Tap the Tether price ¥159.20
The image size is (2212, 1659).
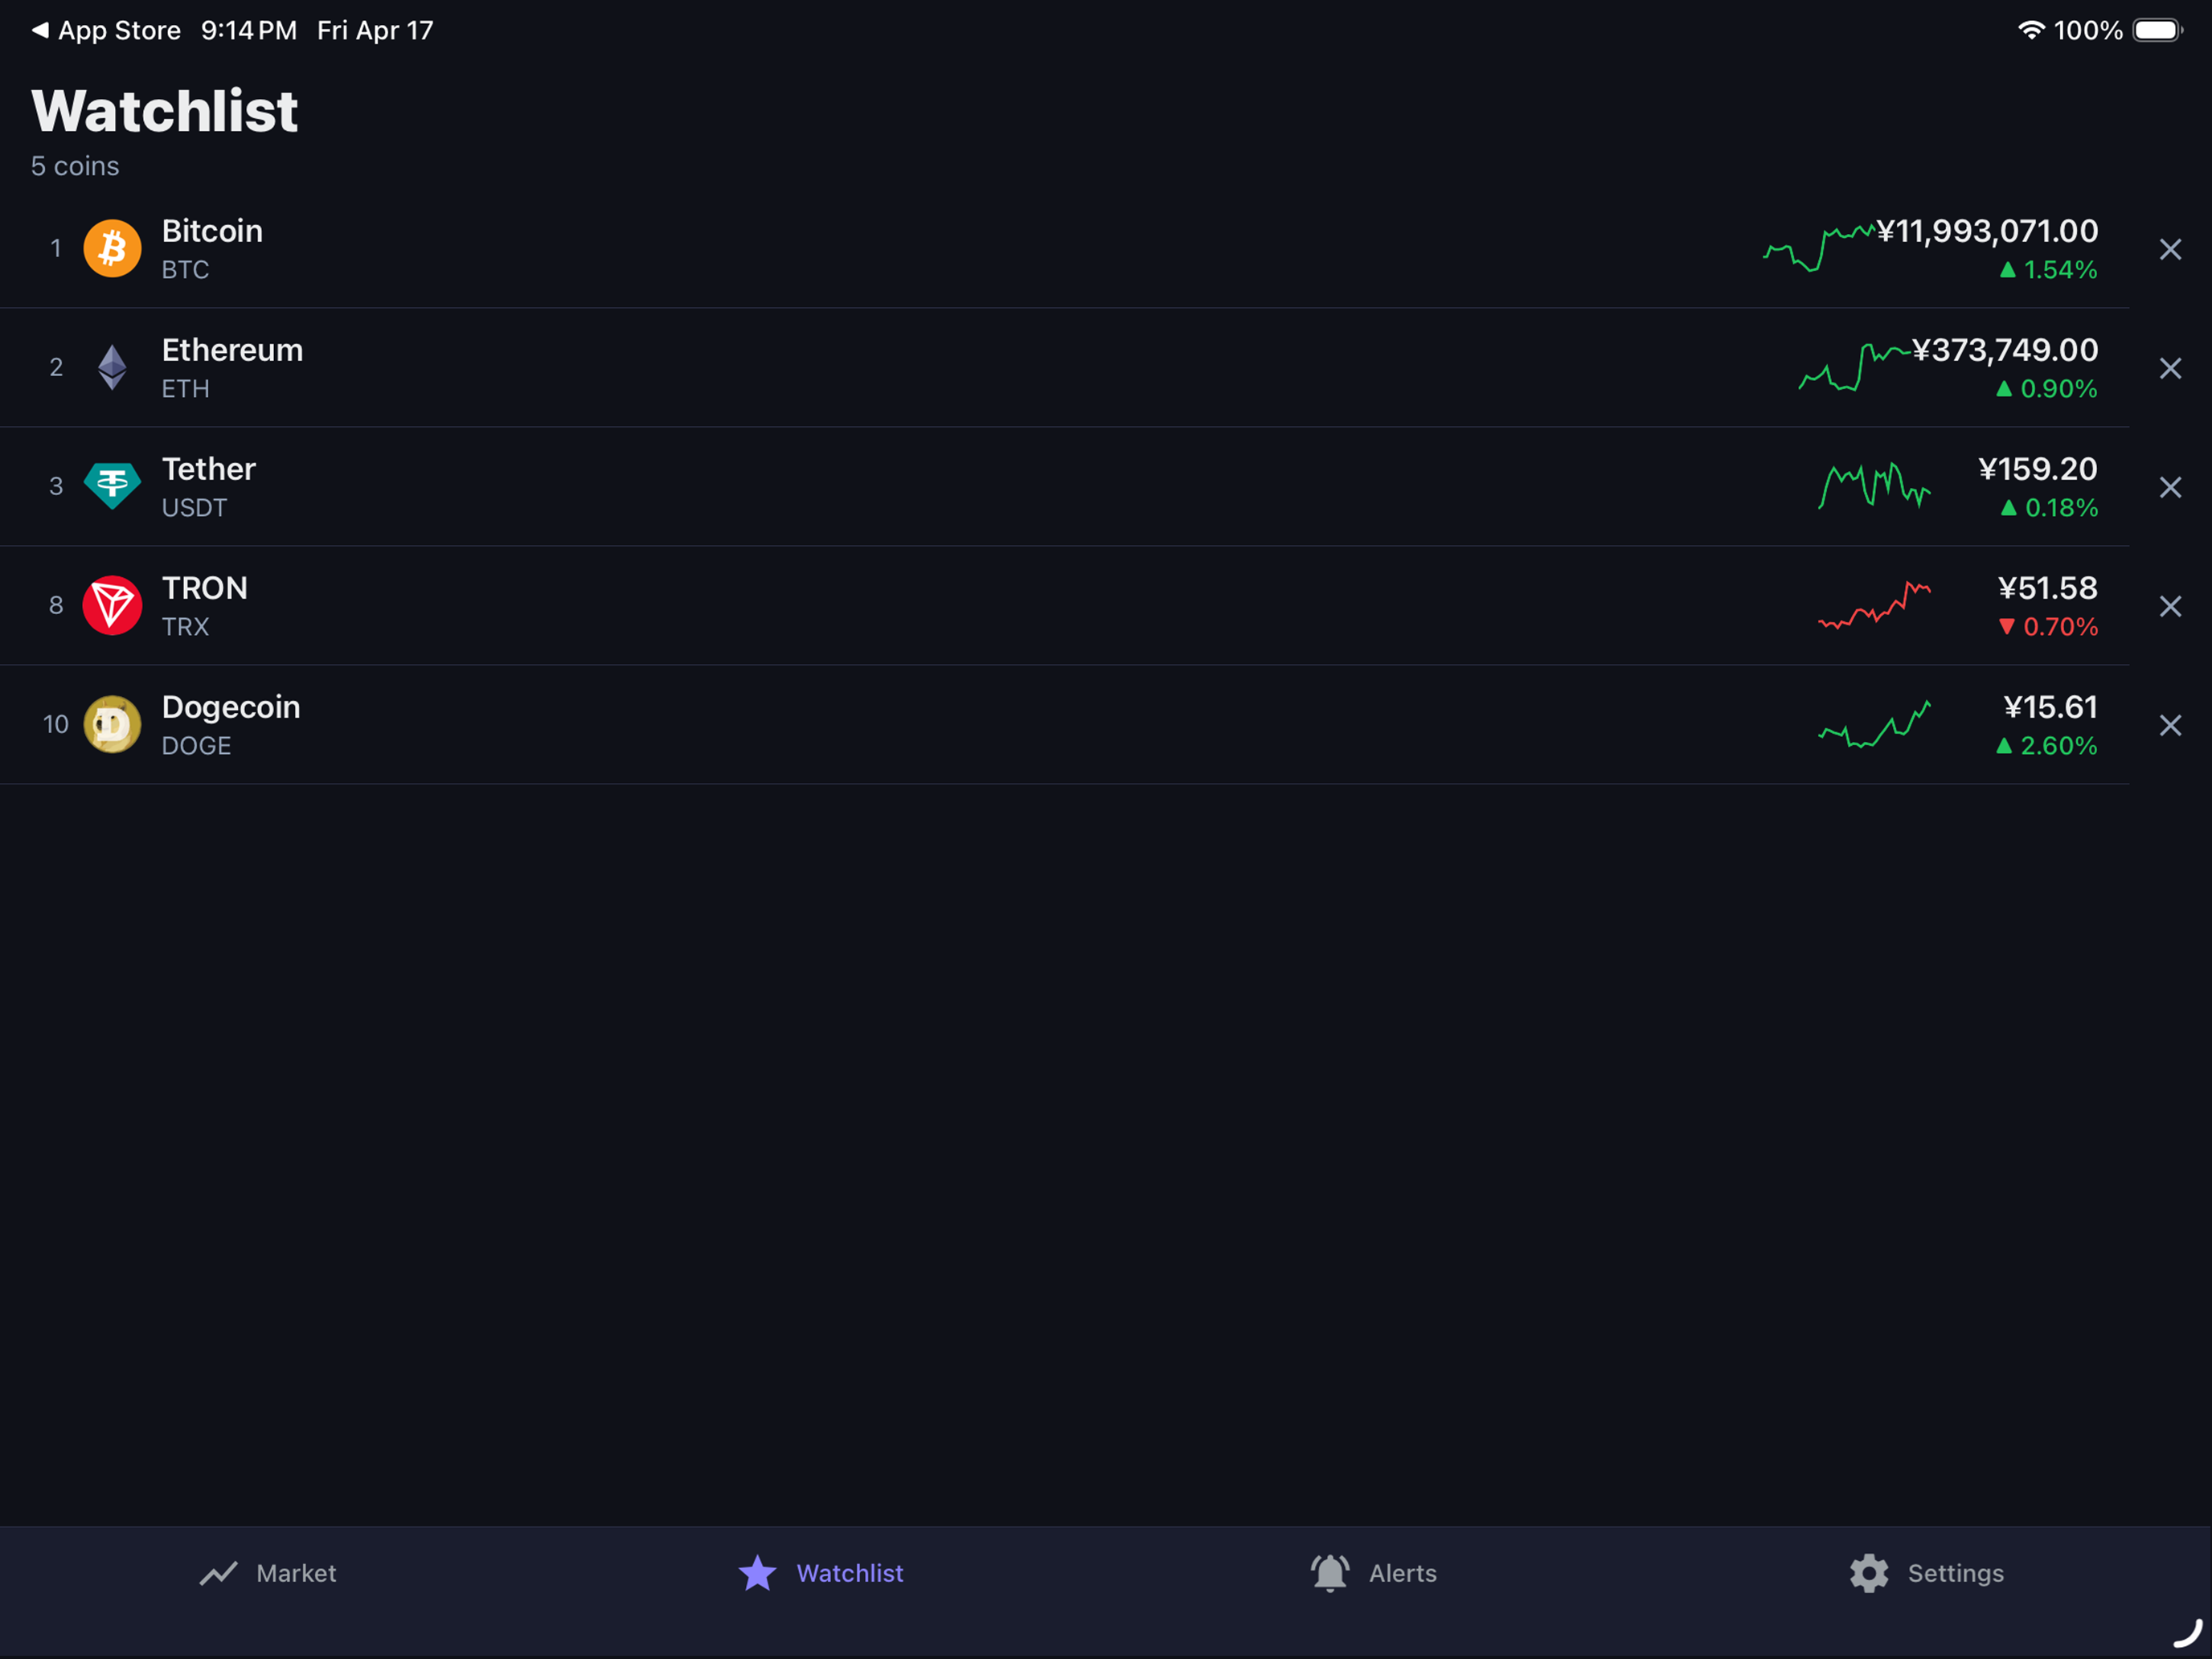coord(2038,469)
